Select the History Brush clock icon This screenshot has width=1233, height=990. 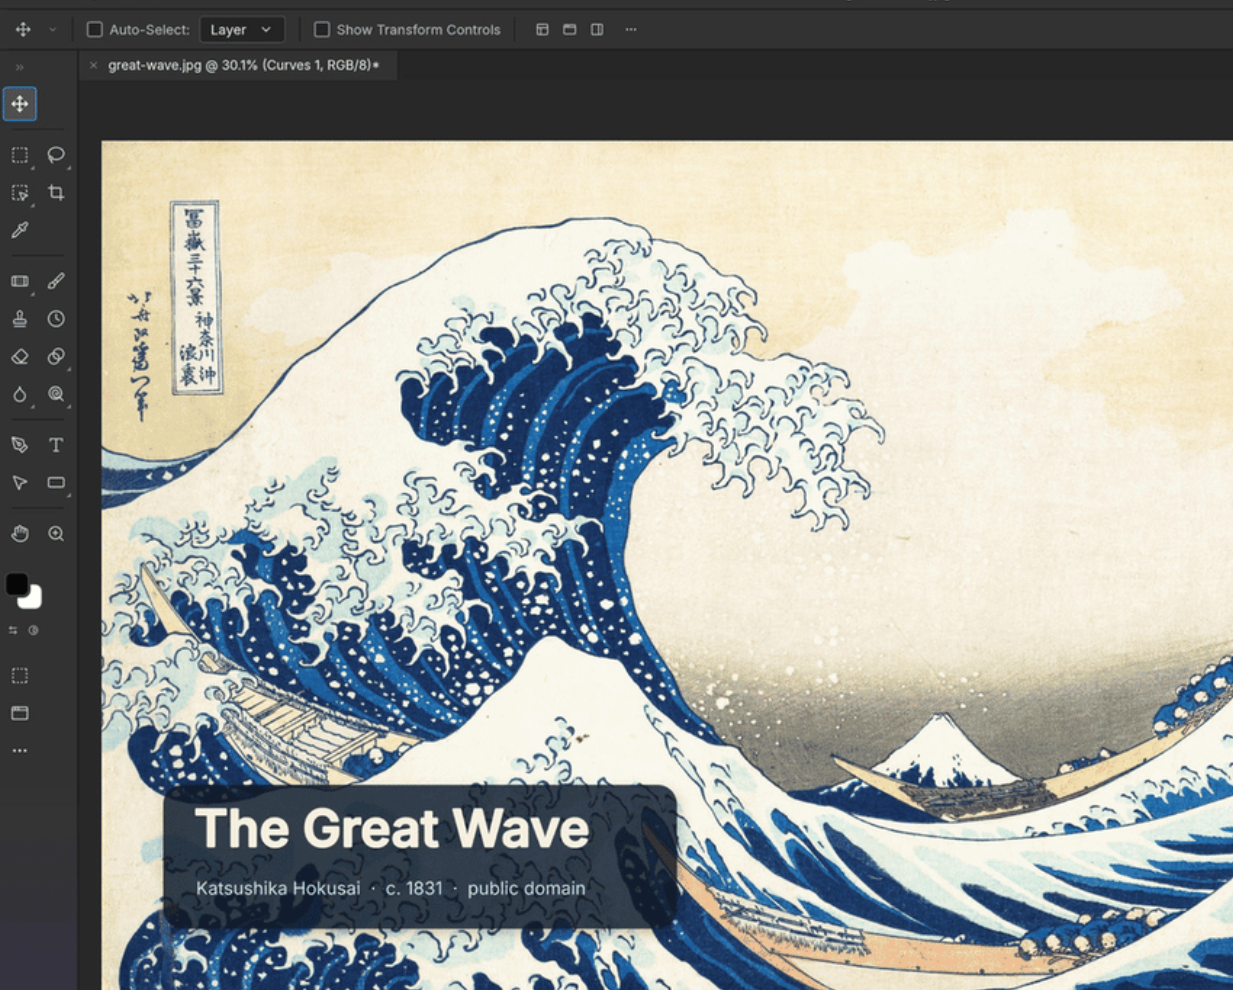pyautogui.click(x=56, y=319)
